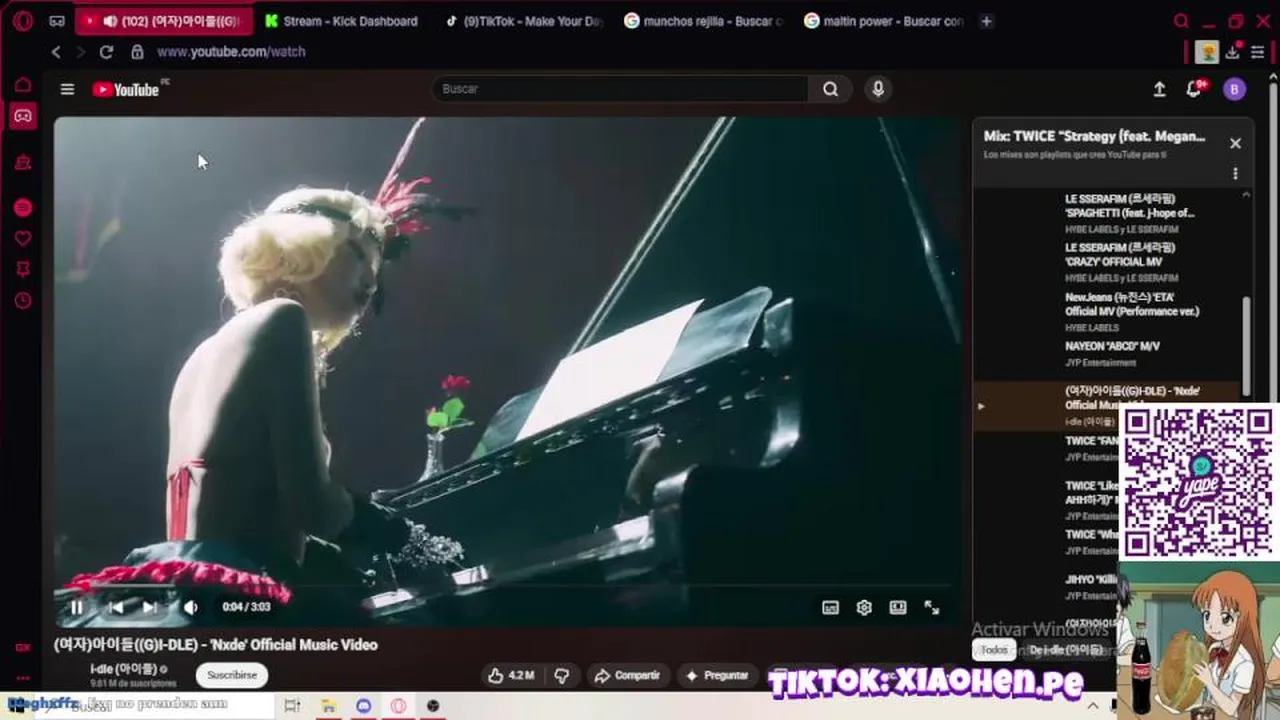Open File Explorer from the taskbar

point(328,706)
